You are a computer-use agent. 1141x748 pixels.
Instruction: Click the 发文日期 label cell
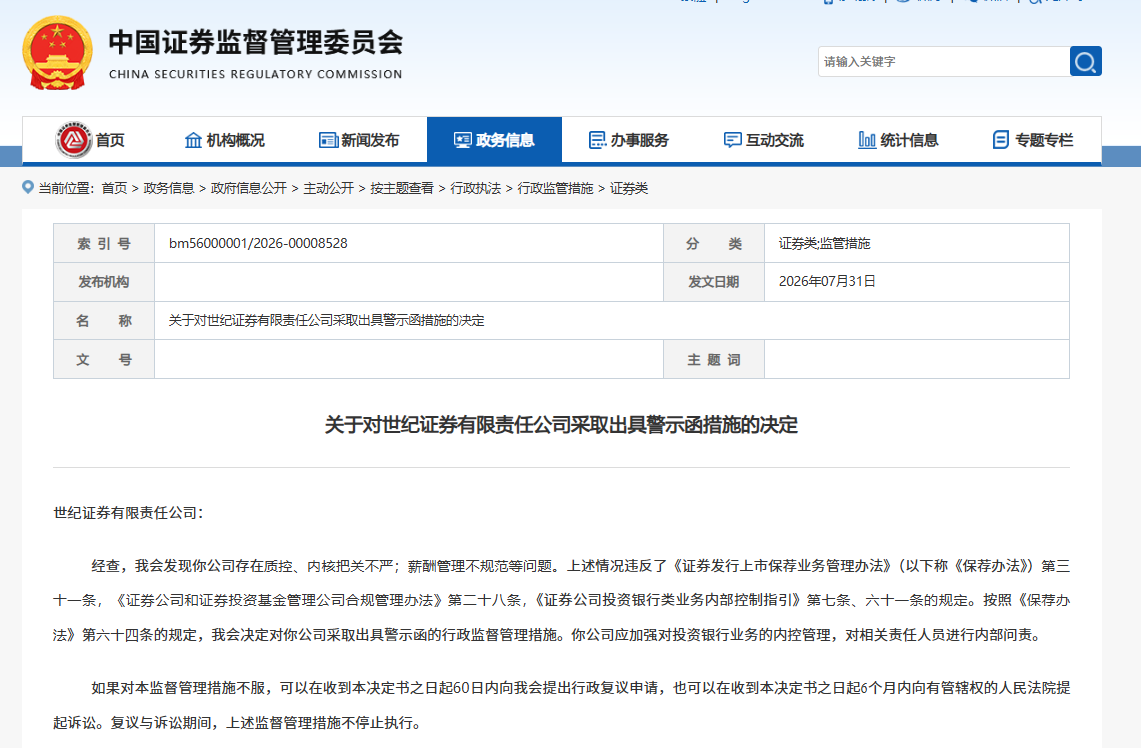tap(714, 282)
